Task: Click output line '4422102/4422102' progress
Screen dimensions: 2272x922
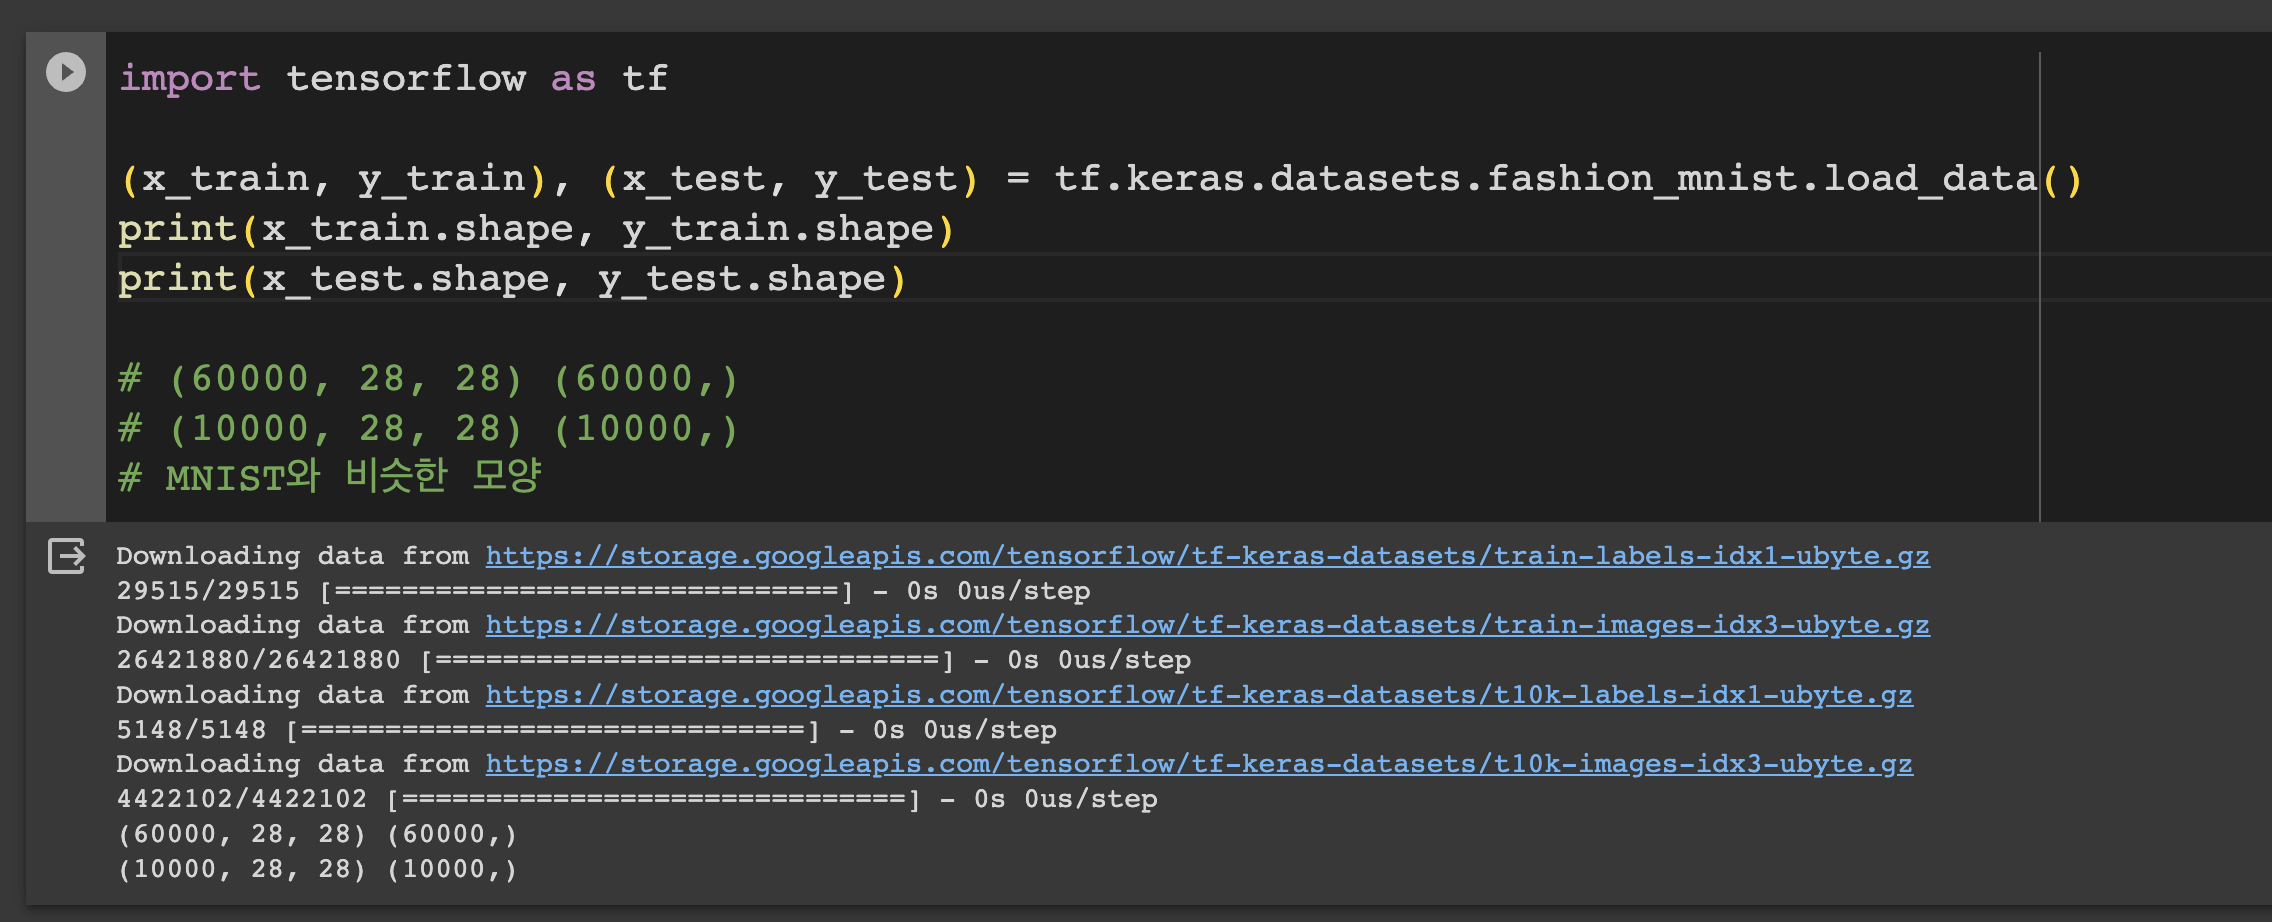Action: 637,799
